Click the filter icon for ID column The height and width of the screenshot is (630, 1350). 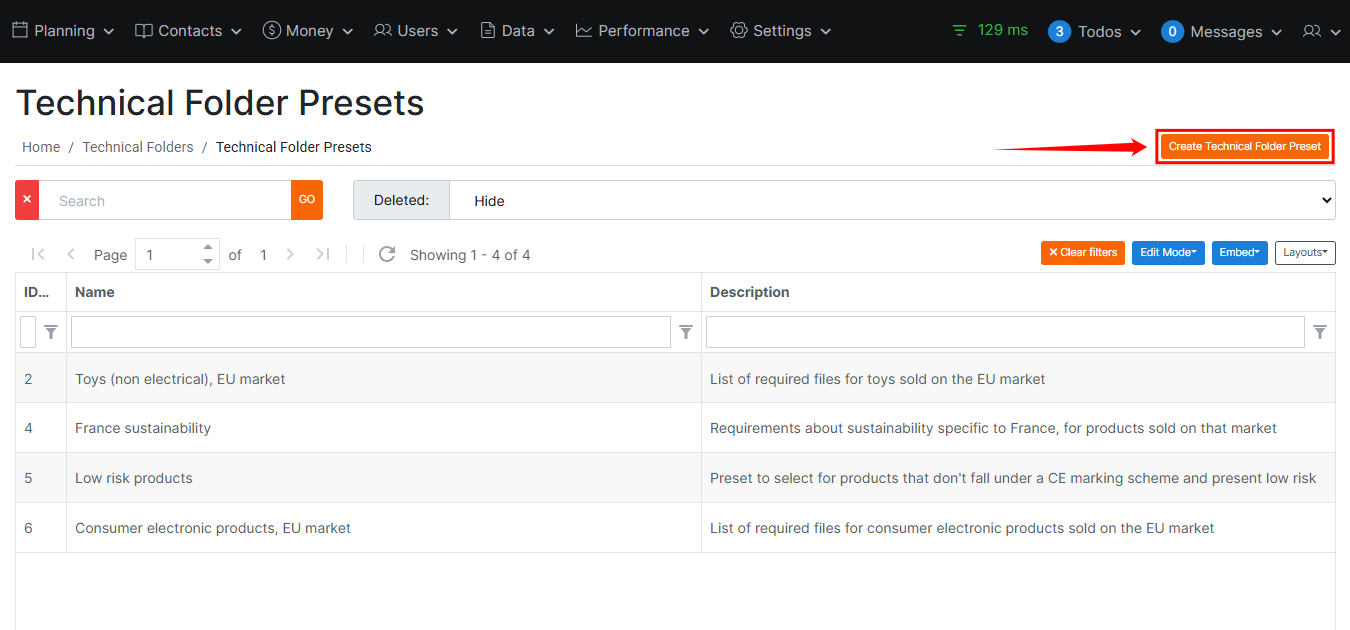click(51, 332)
